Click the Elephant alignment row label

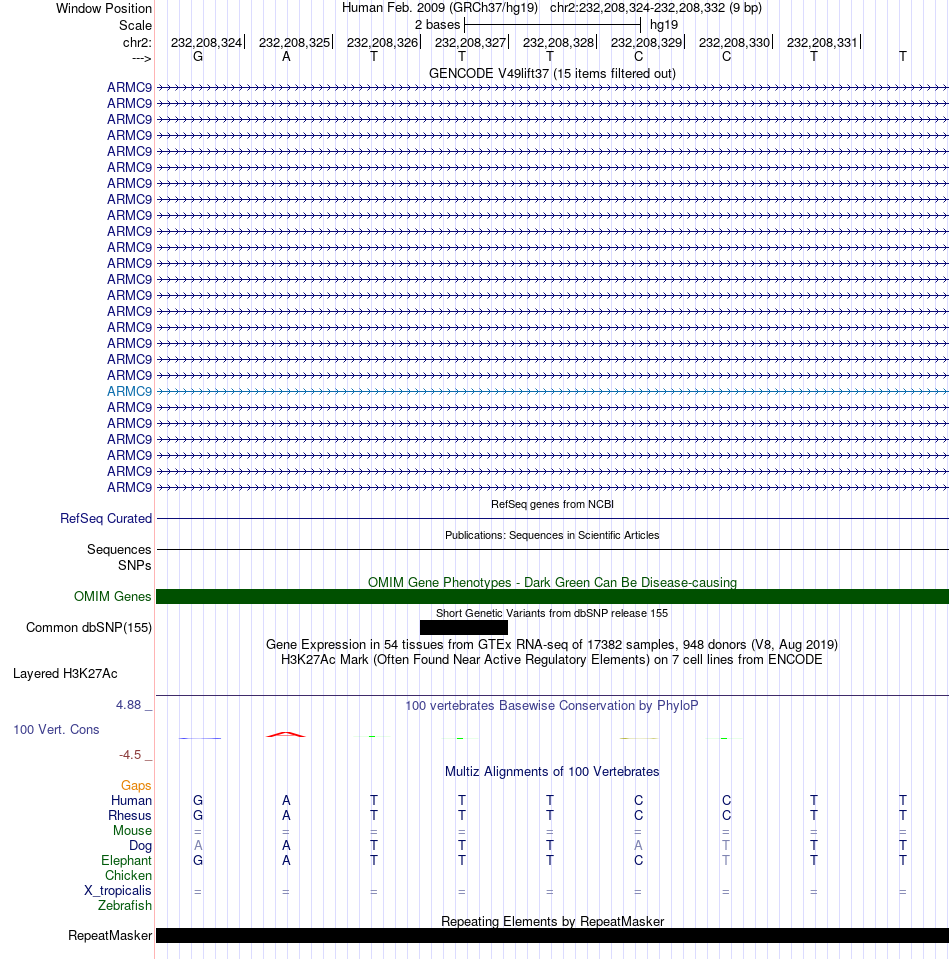[x=126, y=861]
